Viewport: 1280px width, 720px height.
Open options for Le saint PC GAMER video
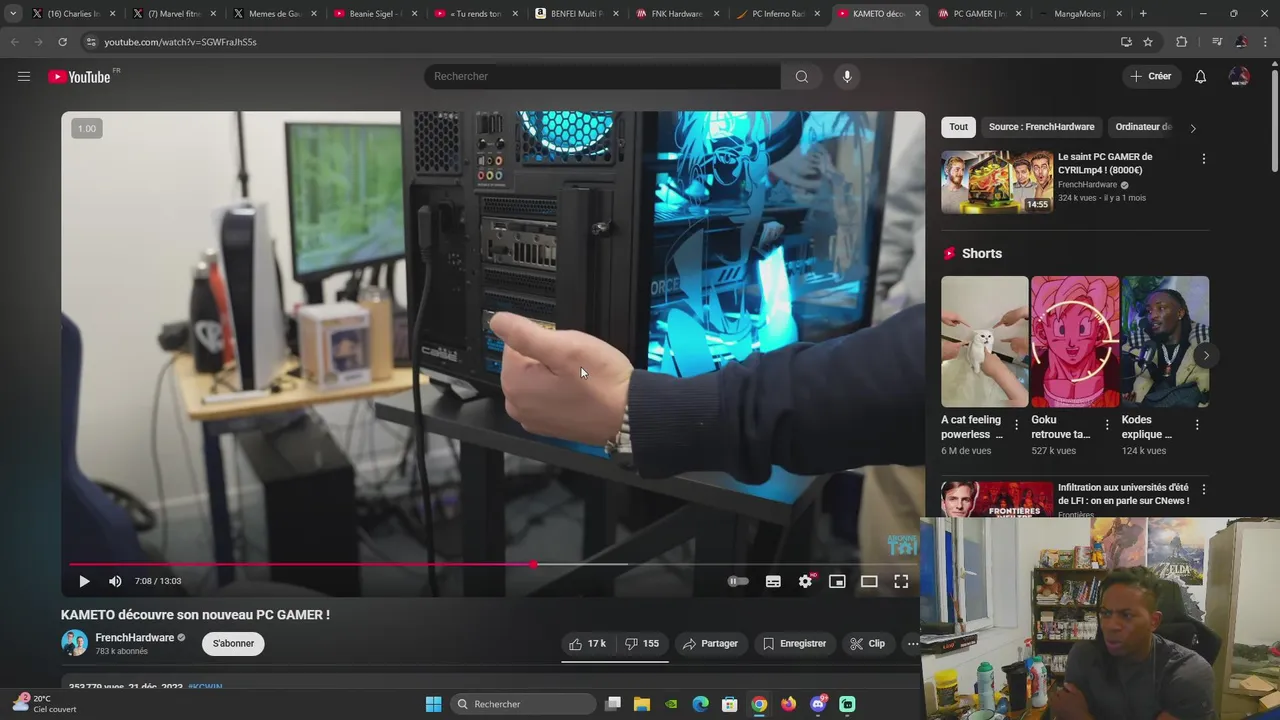(x=1203, y=159)
